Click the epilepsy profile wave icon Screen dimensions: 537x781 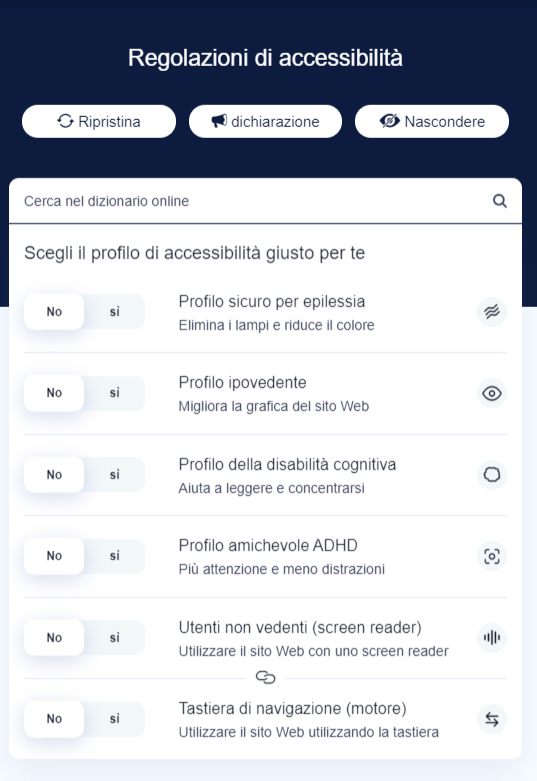pos(492,312)
